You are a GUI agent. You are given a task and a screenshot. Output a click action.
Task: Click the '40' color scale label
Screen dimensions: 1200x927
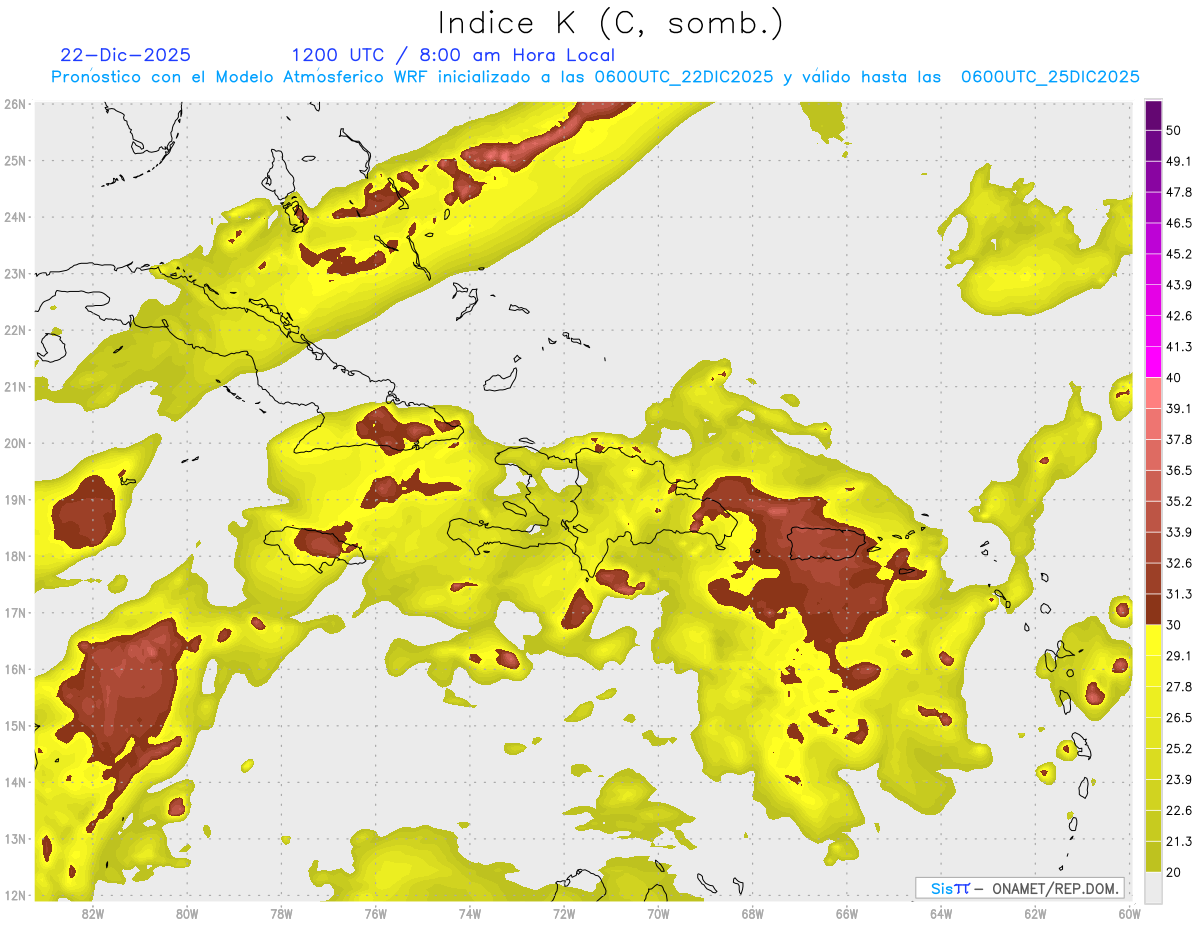pos(1175,378)
